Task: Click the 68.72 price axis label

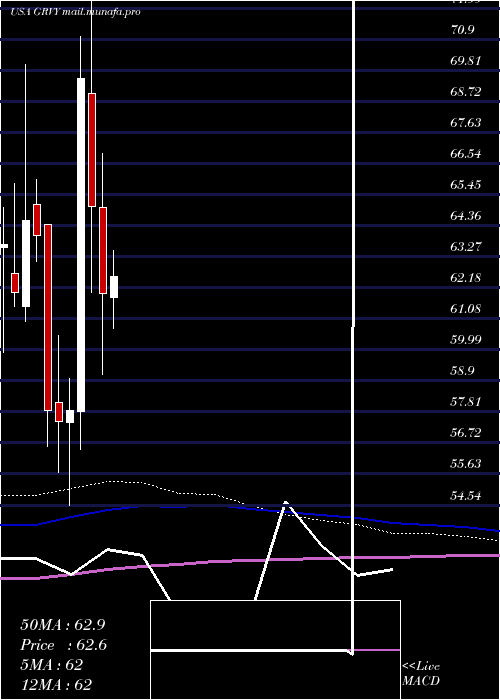Action: [x=466, y=92]
